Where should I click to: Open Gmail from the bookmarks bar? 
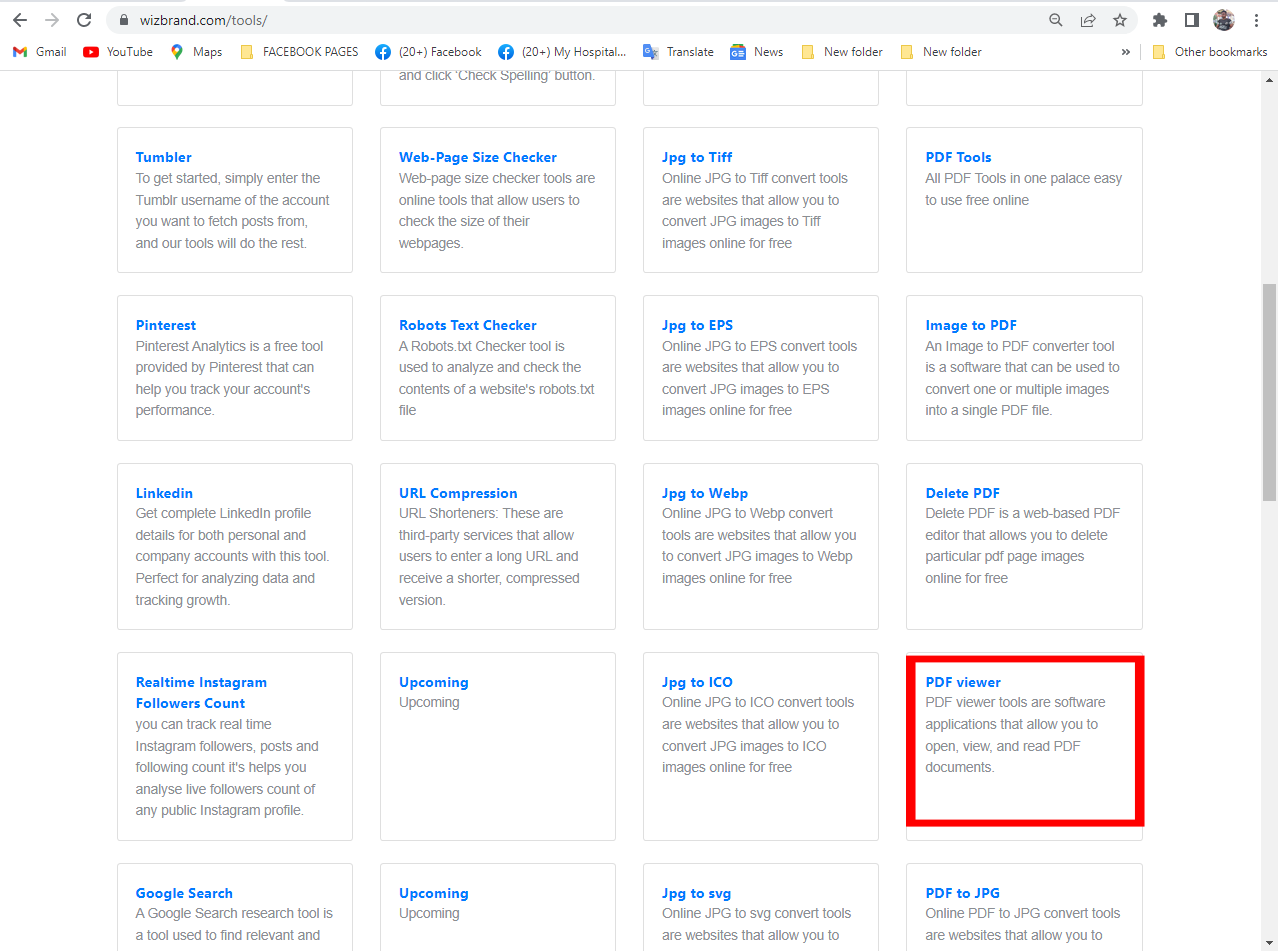[38, 51]
